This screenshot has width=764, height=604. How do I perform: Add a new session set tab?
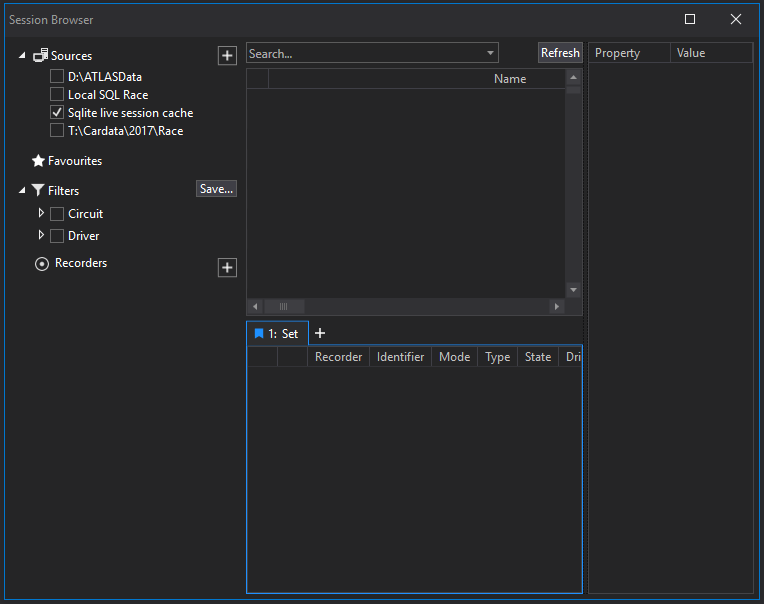click(320, 333)
